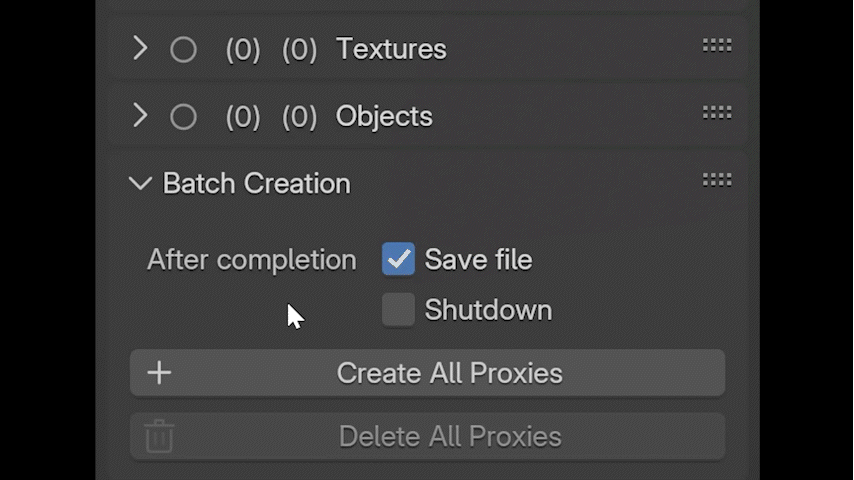Select the Objects panel title
854x480 pixels.
(384, 116)
